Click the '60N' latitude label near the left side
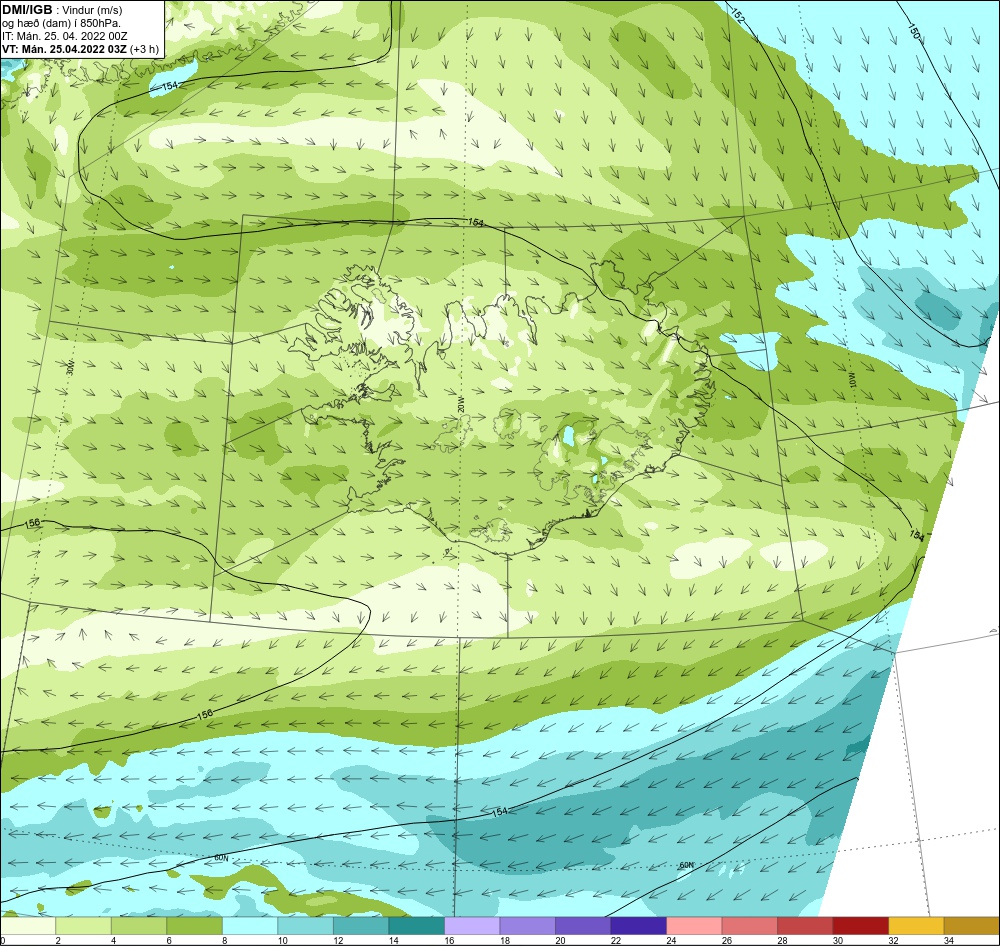The height and width of the screenshot is (946, 1000). (221, 858)
